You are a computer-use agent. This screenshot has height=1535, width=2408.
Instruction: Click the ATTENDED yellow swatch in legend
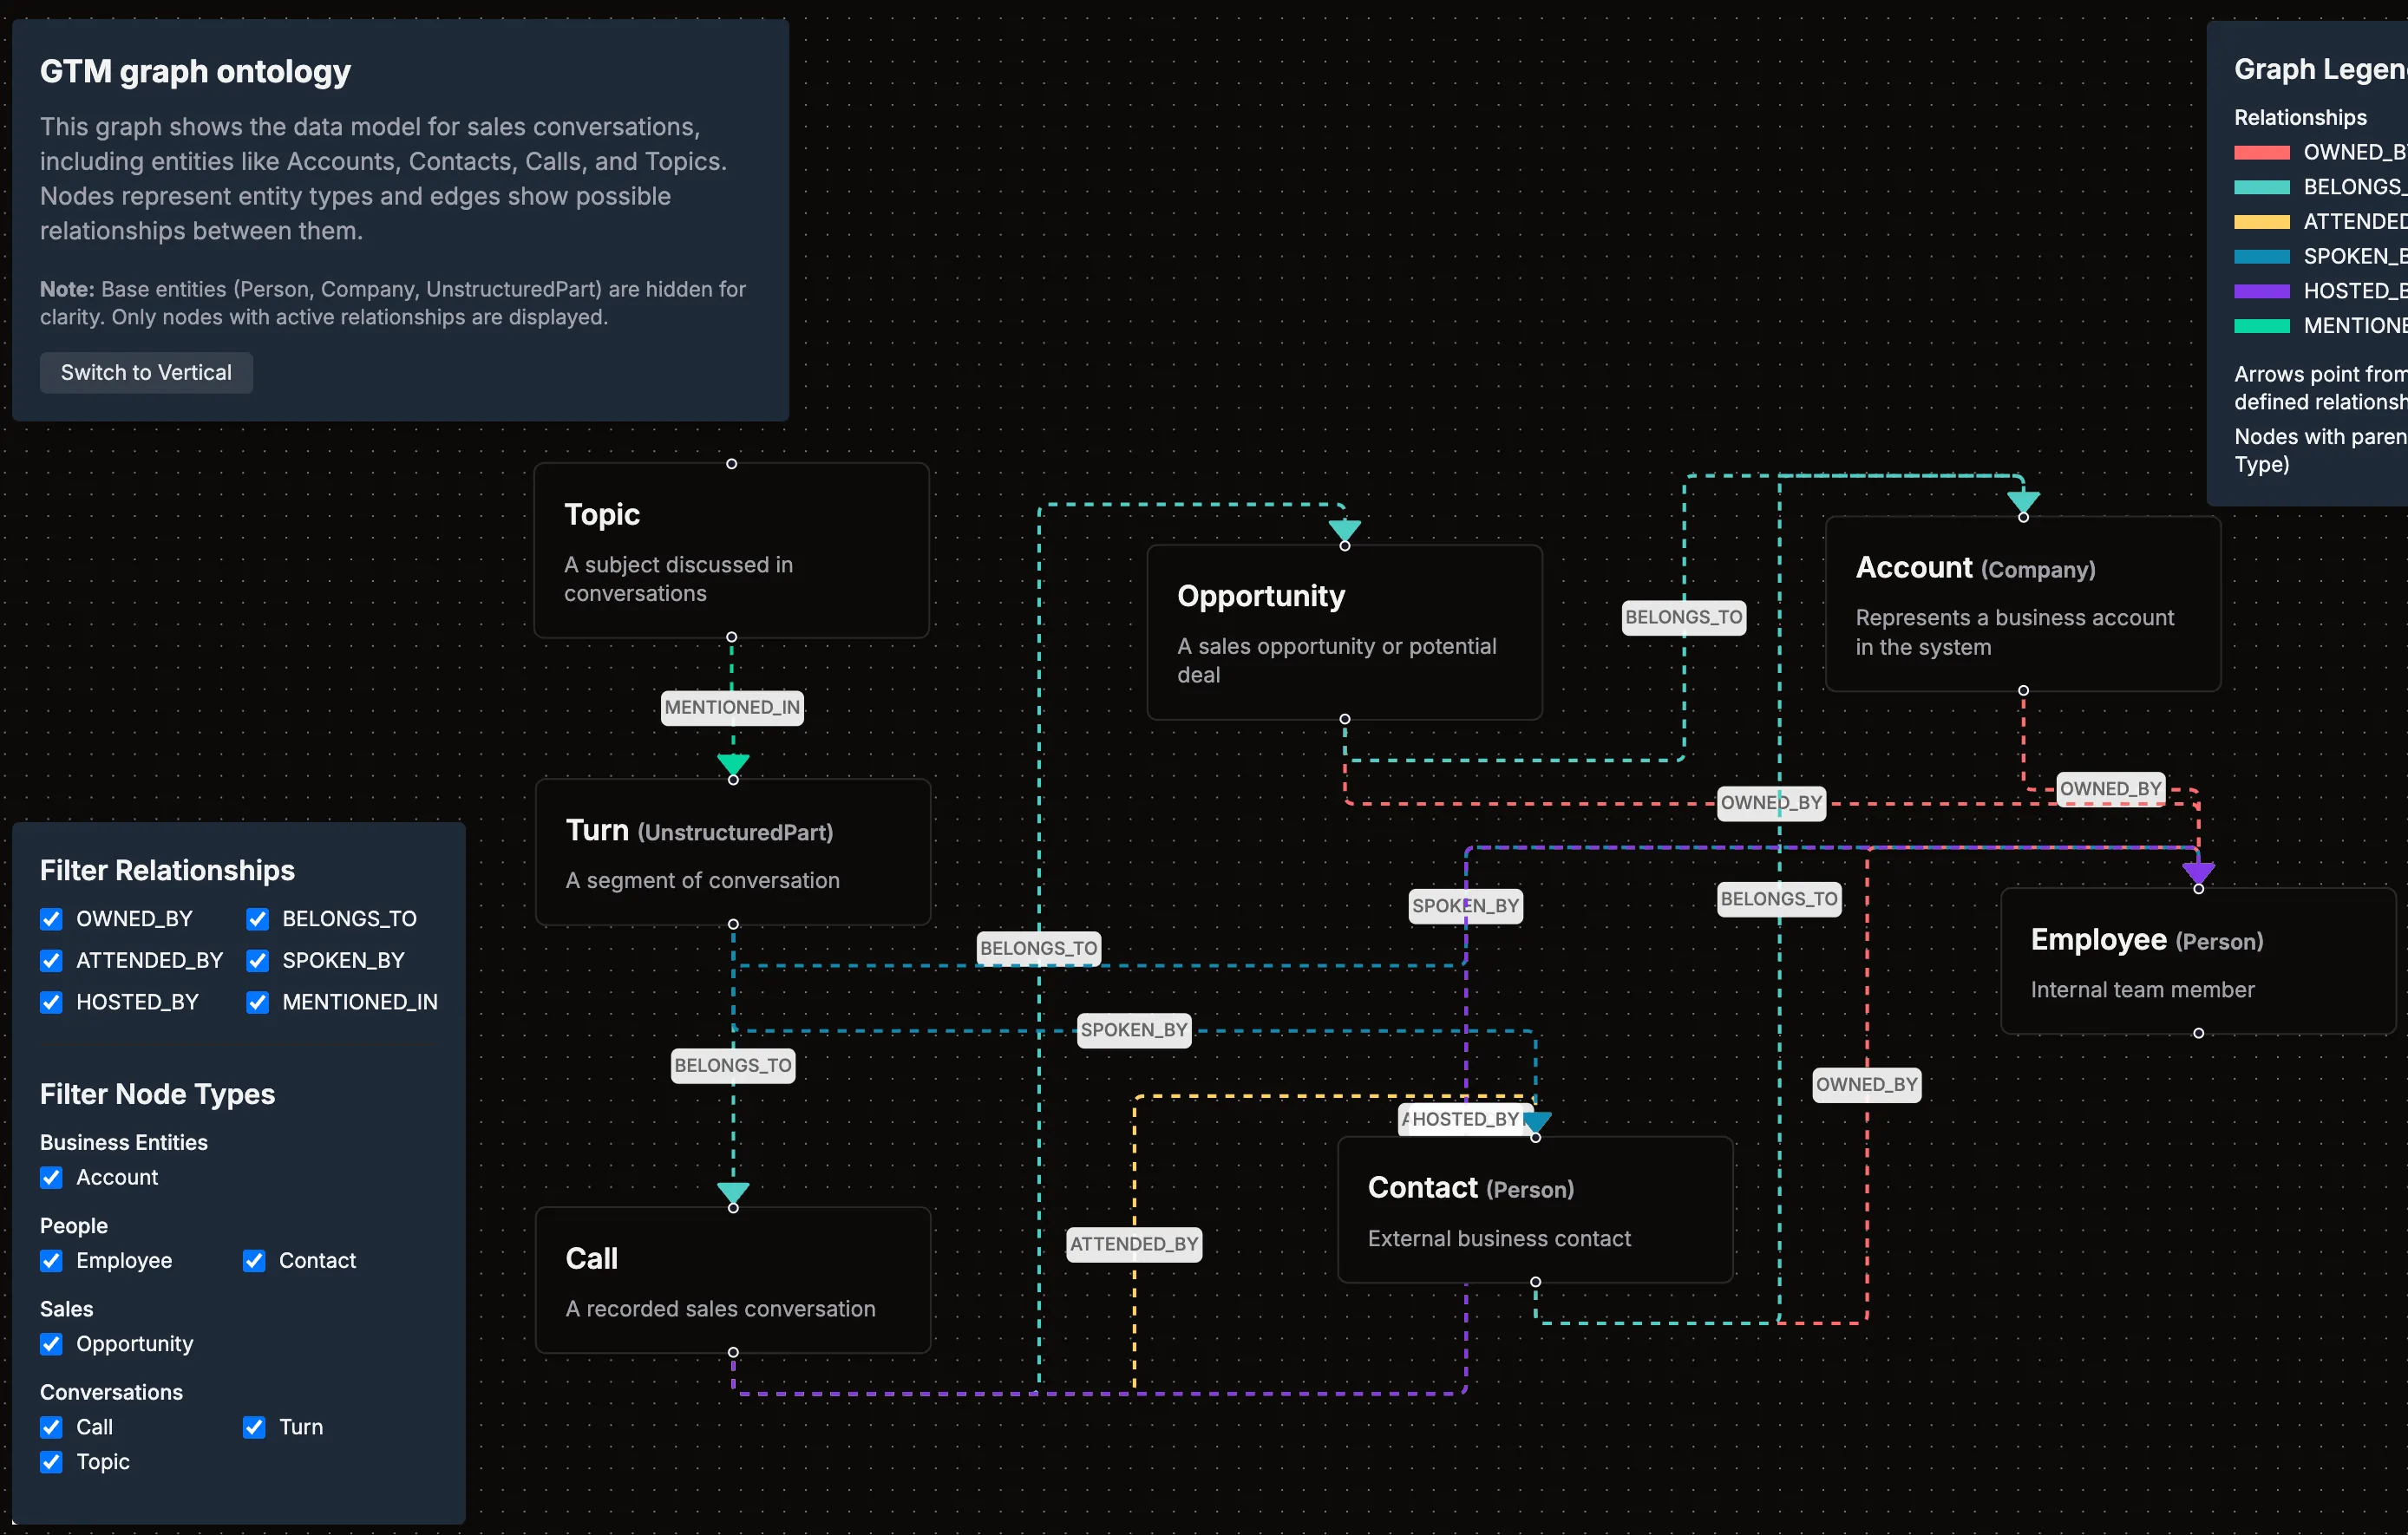pos(2262,221)
